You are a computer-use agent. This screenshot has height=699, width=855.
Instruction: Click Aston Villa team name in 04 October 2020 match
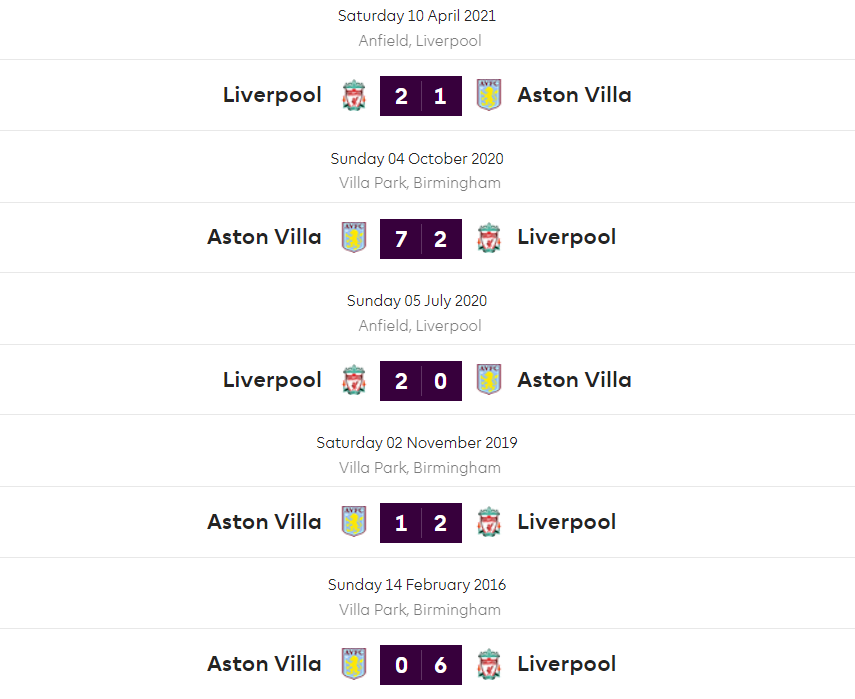click(264, 237)
